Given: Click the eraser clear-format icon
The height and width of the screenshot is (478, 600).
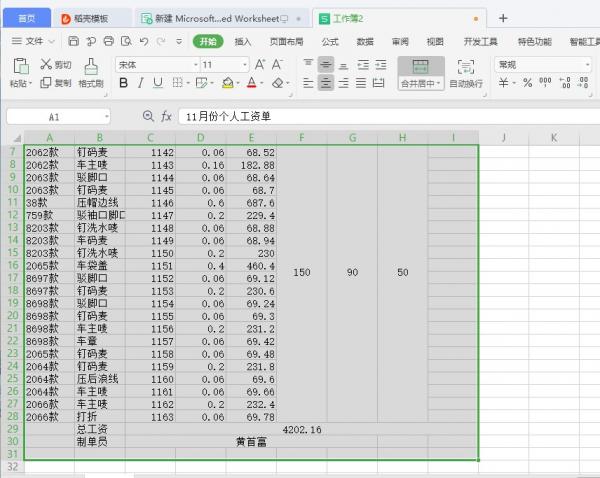Looking at the screenshot, I should (278, 83).
